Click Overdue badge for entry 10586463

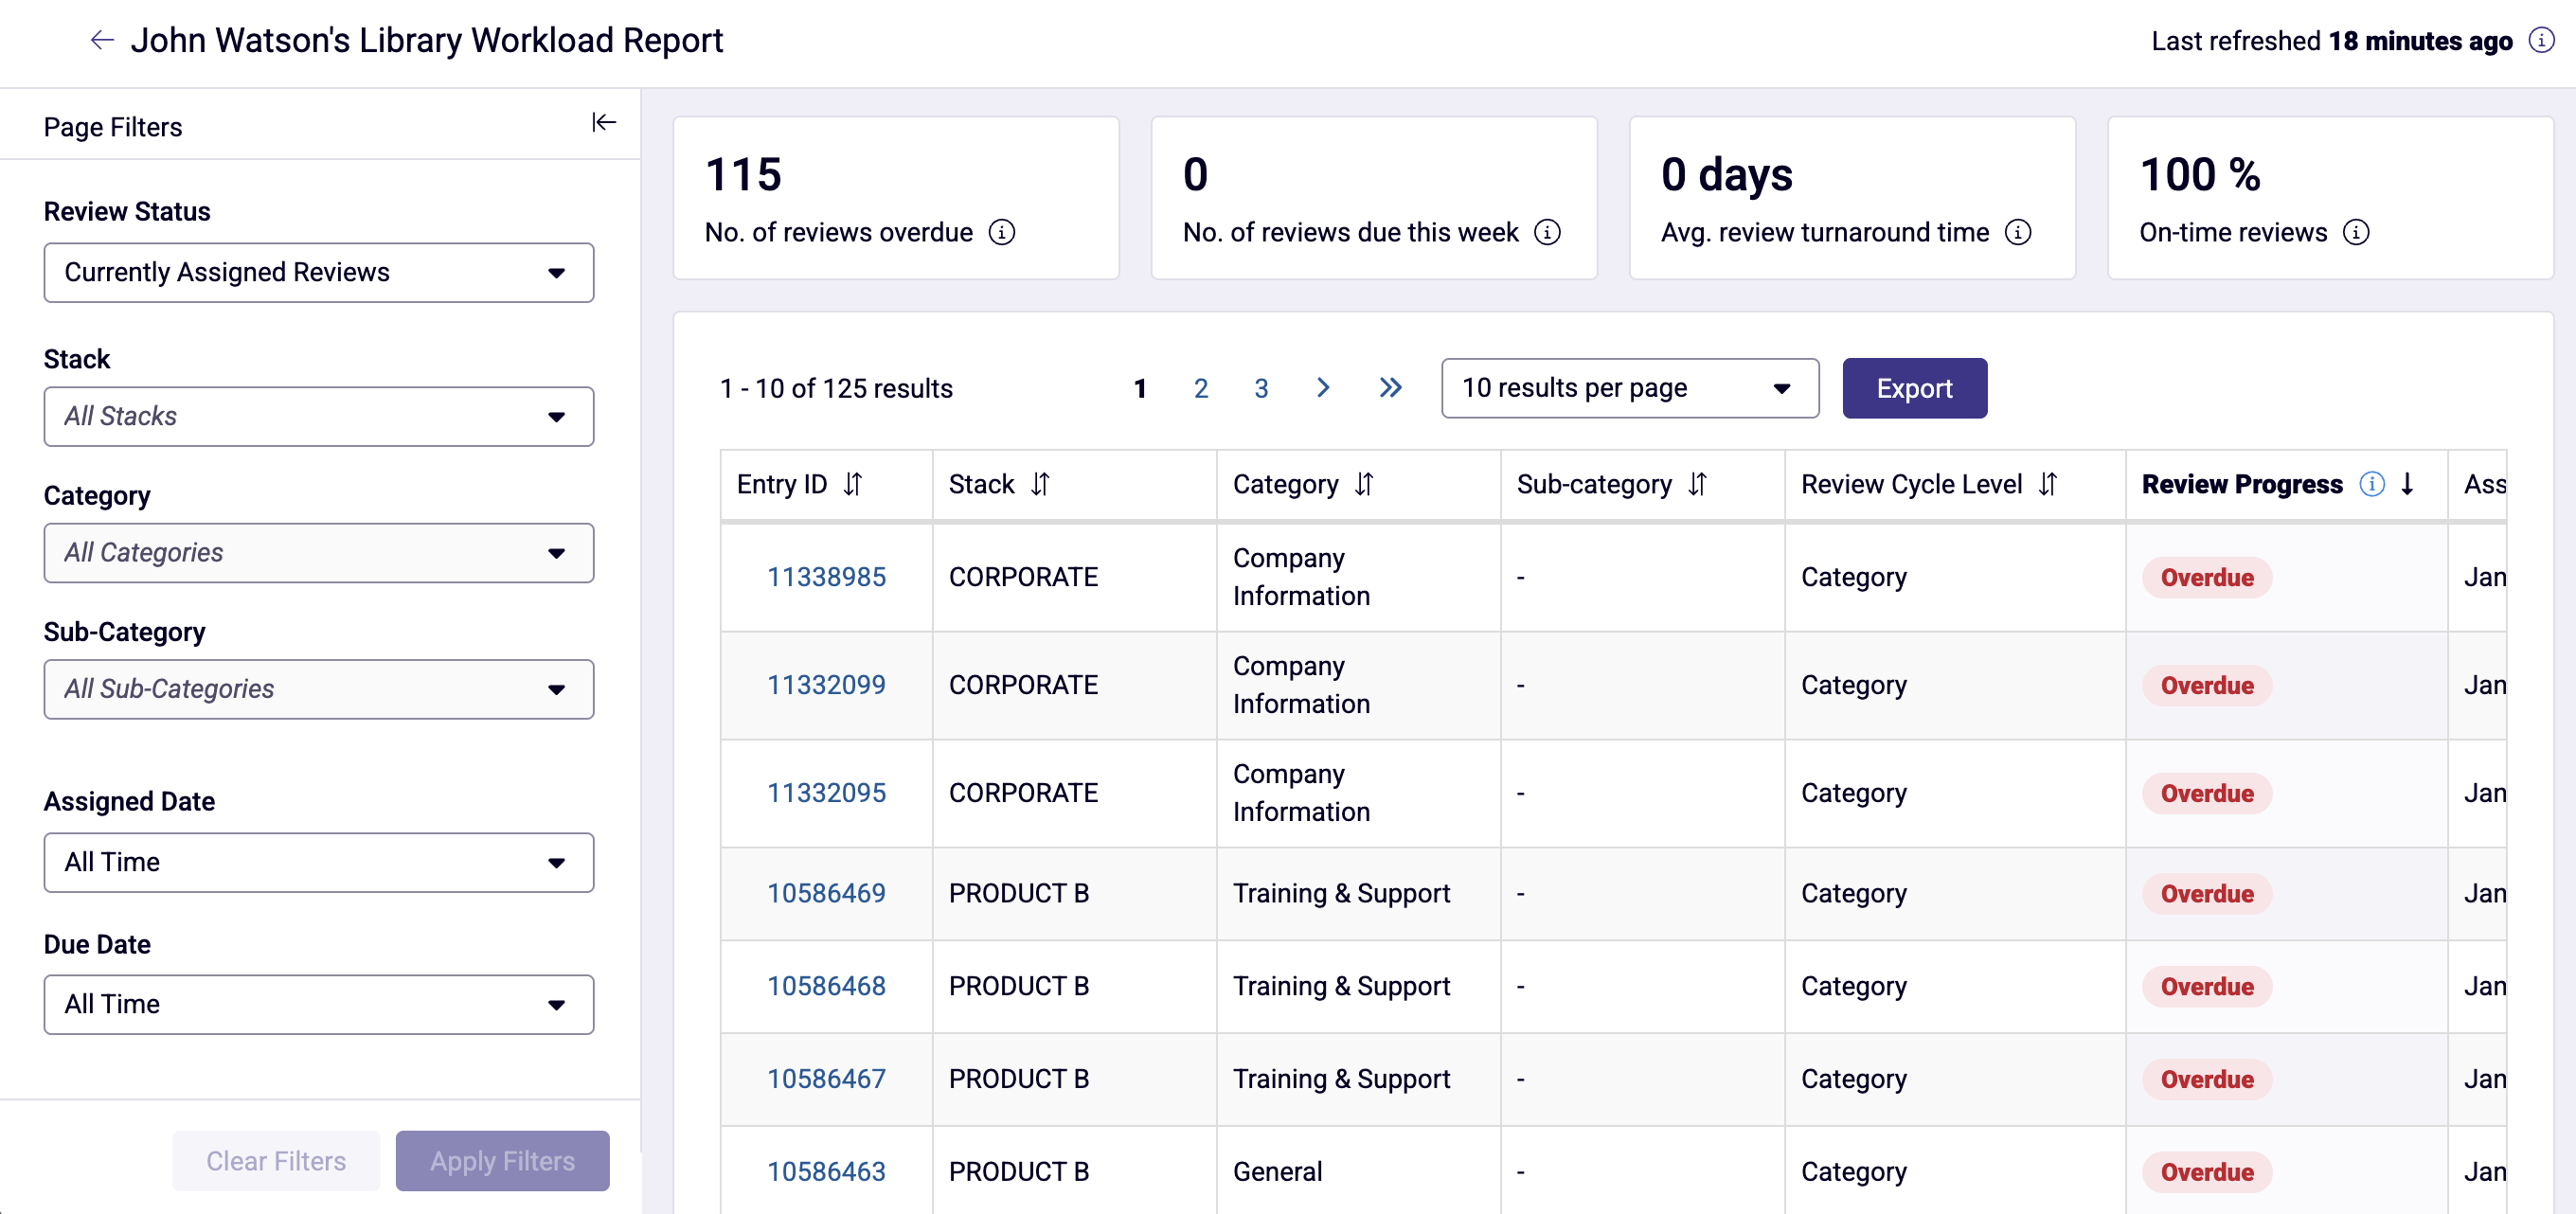(2207, 1172)
